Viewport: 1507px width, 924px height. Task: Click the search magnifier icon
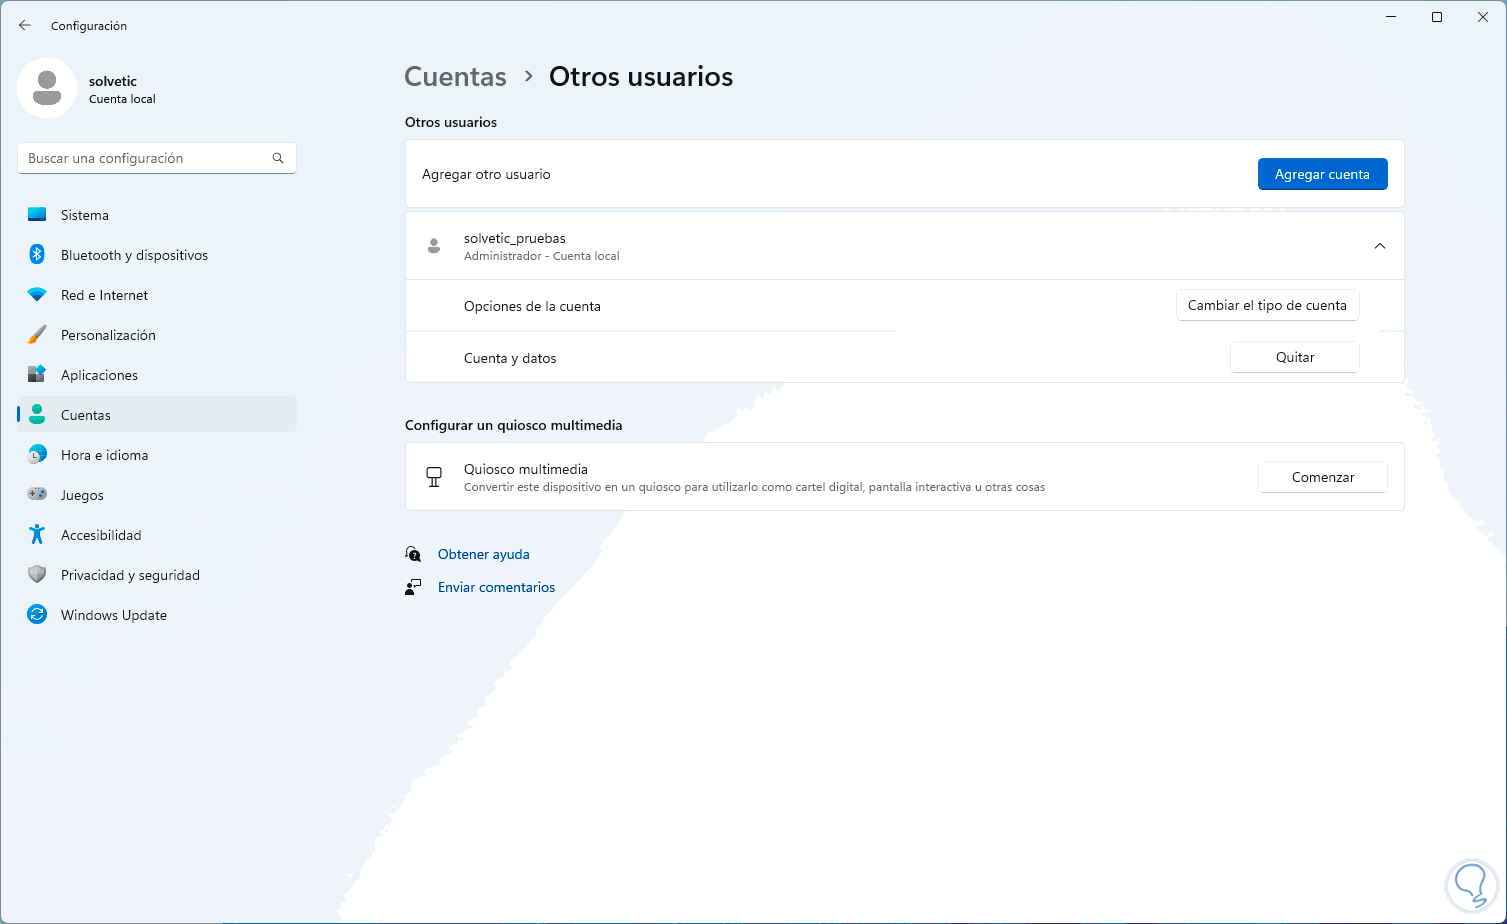pos(278,158)
